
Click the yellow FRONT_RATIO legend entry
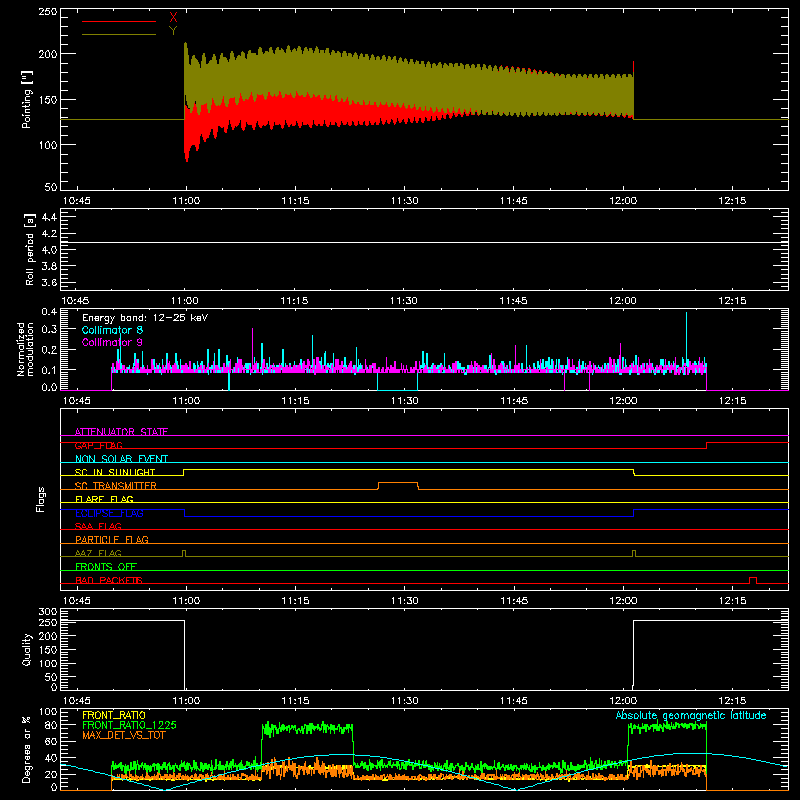click(114, 715)
